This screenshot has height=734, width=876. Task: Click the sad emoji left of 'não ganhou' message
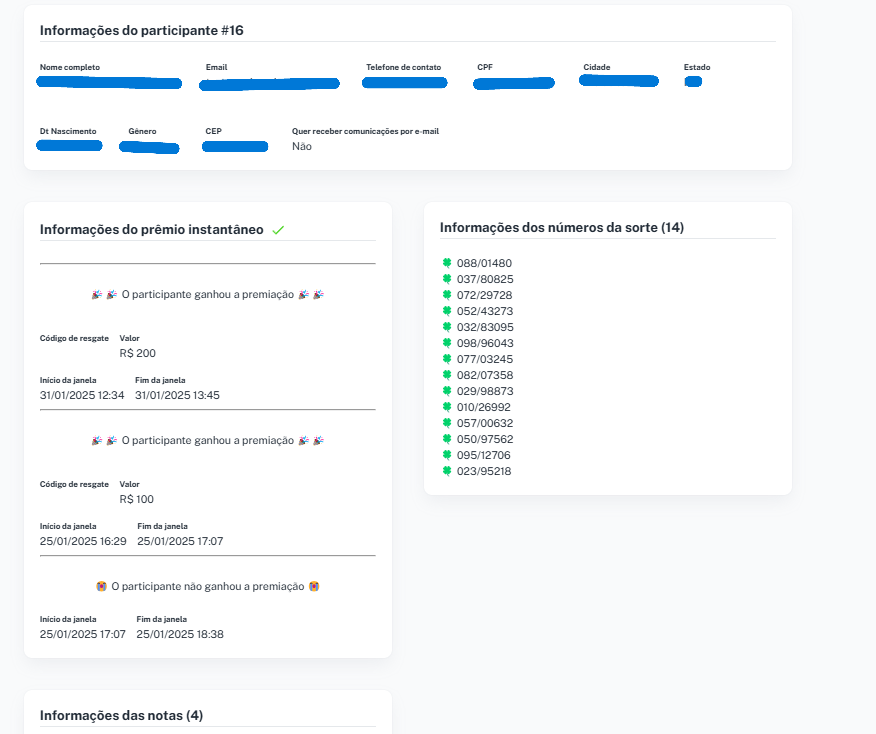[101, 586]
